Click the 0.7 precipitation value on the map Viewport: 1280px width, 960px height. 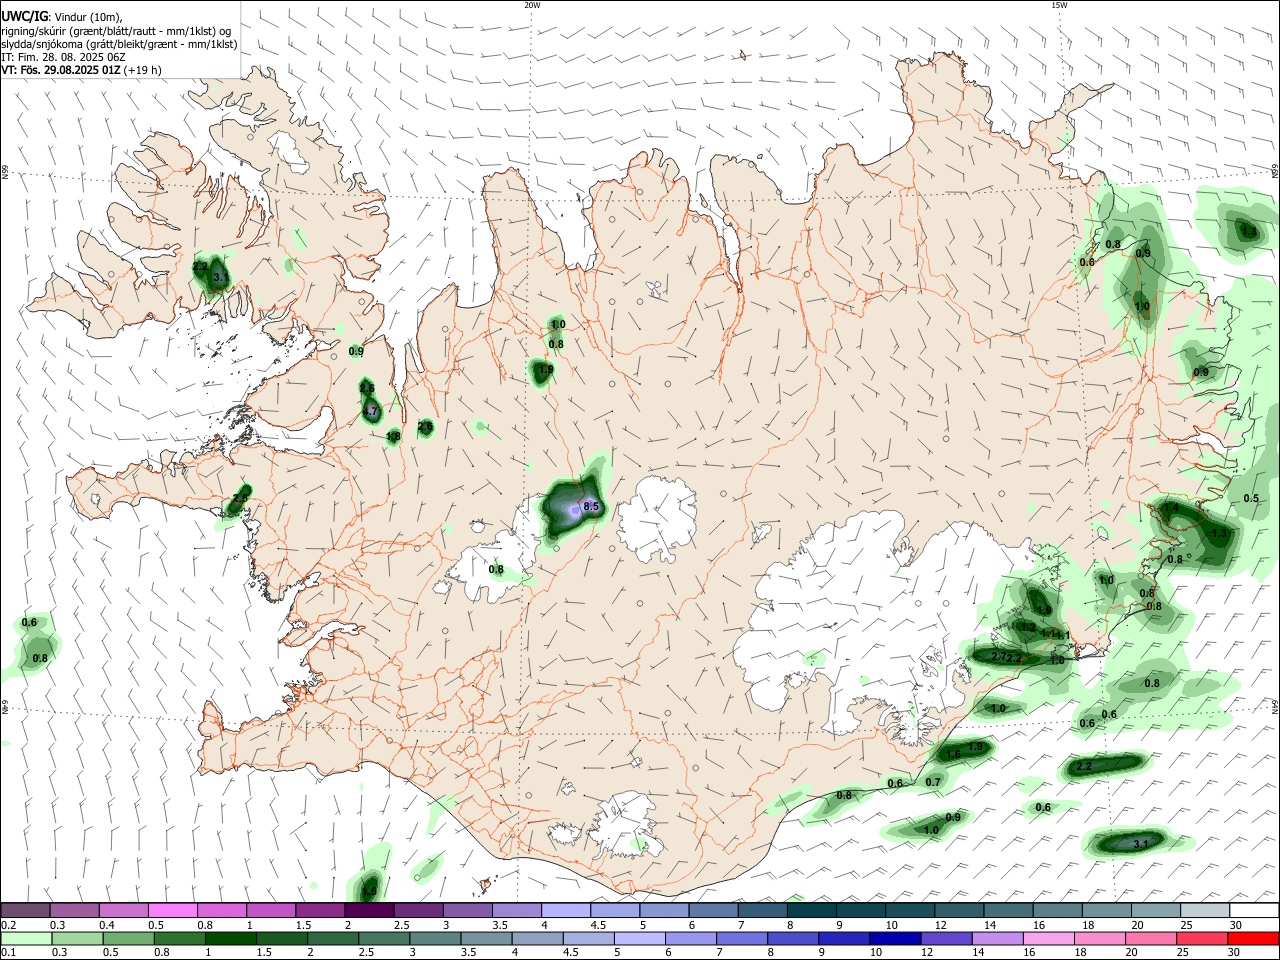[933, 782]
